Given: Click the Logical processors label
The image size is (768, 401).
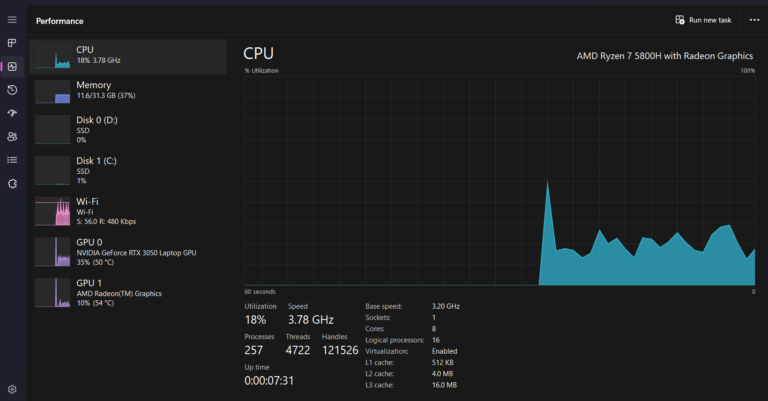Looking at the screenshot, I should pyautogui.click(x=395, y=340).
